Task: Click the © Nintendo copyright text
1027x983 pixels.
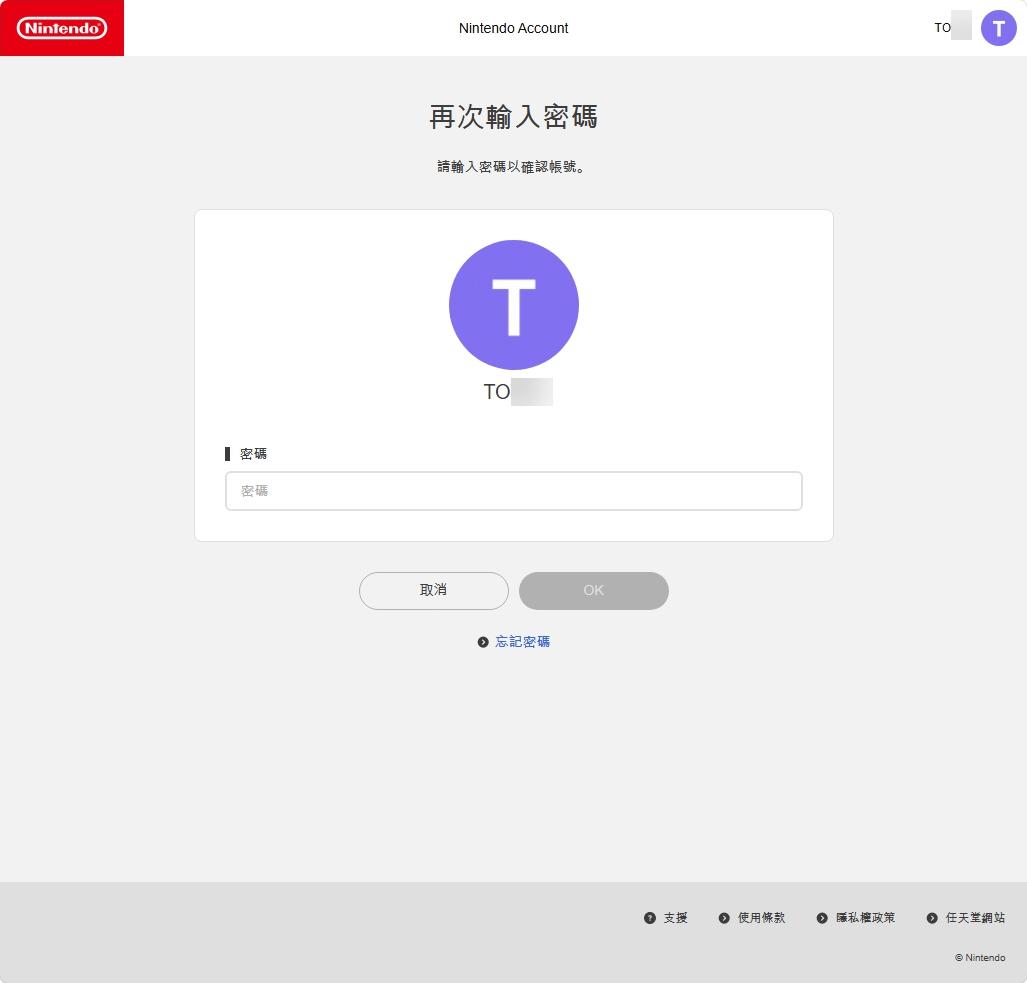Action: click(x=978, y=957)
